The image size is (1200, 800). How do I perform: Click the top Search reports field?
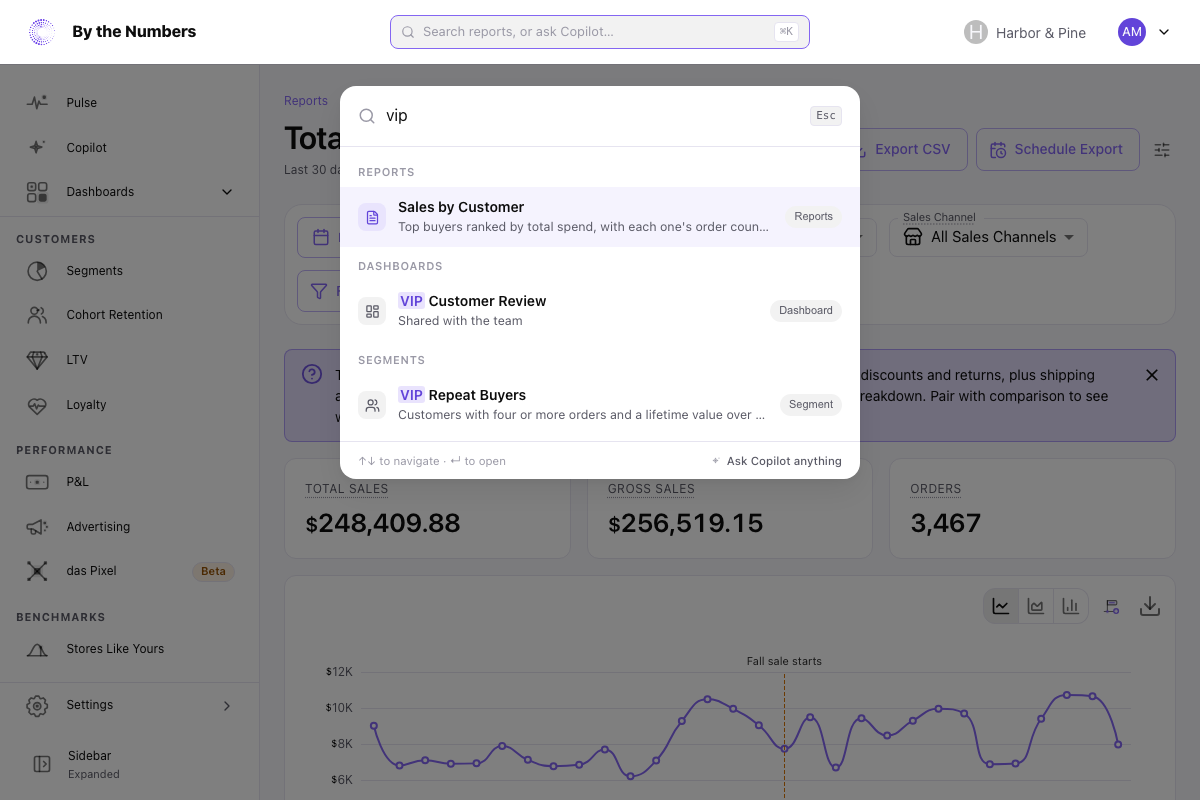(600, 32)
